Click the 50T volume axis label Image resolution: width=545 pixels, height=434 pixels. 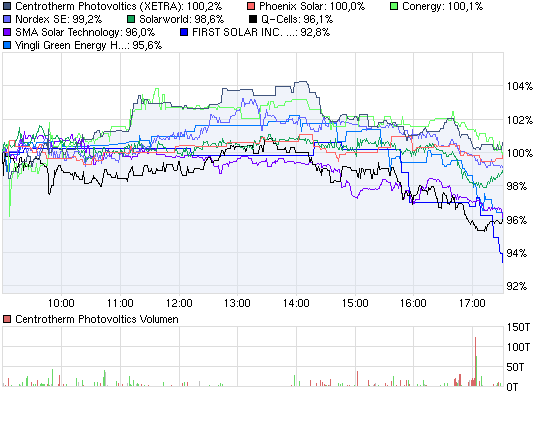[x=515, y=367]
